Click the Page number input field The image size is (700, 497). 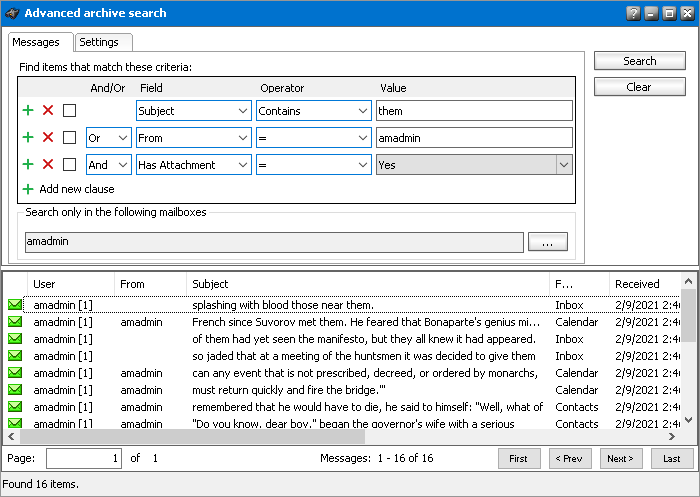click(83, 458)
